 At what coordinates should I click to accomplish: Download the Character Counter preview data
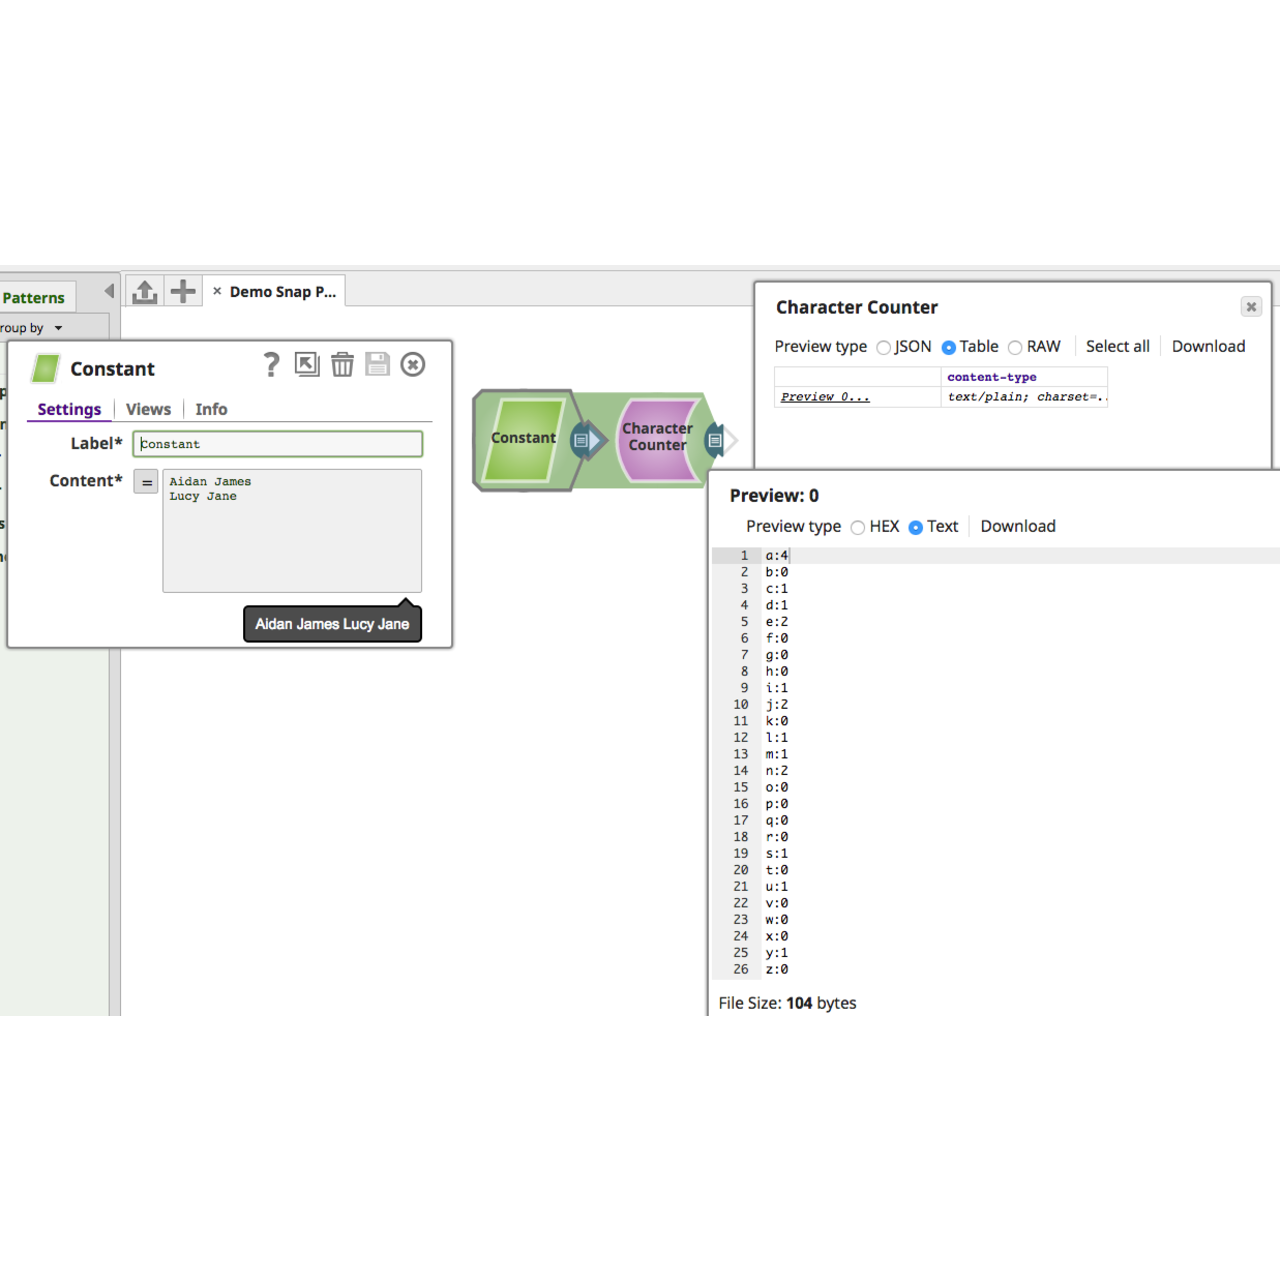(x=1208, y=346)
